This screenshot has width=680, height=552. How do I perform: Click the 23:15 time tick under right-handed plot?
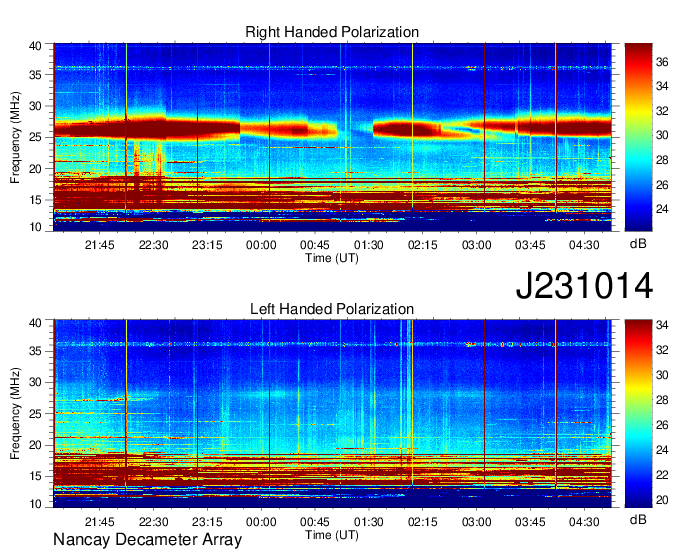tap(207, 245)
